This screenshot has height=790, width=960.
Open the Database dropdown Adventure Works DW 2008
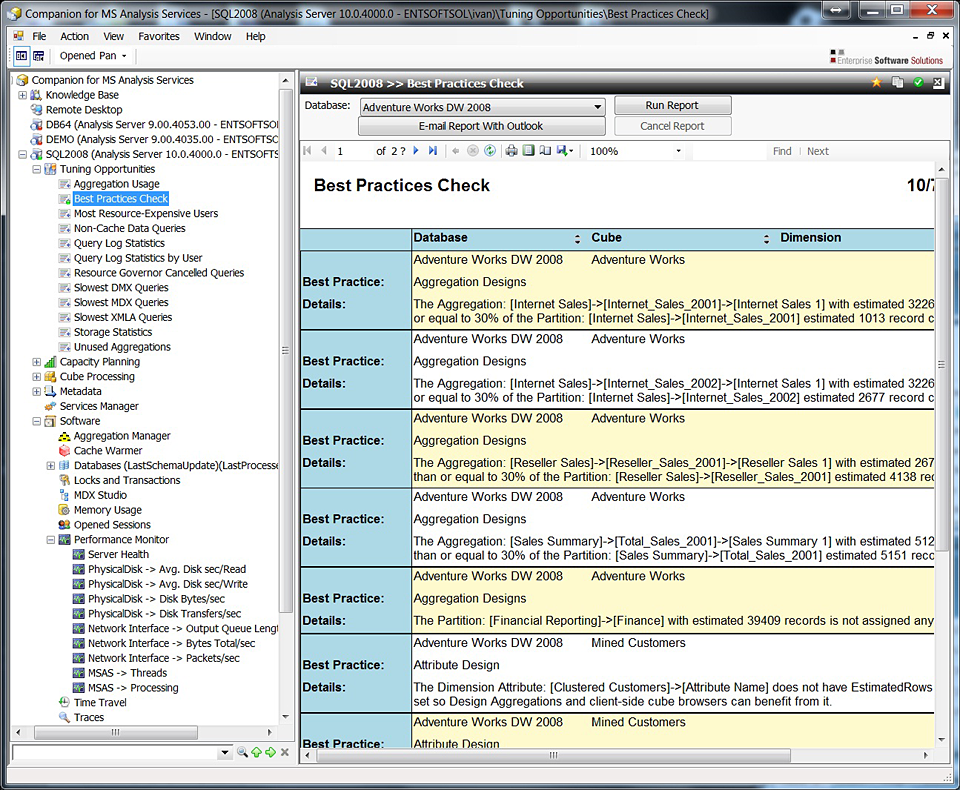(482, 107)
